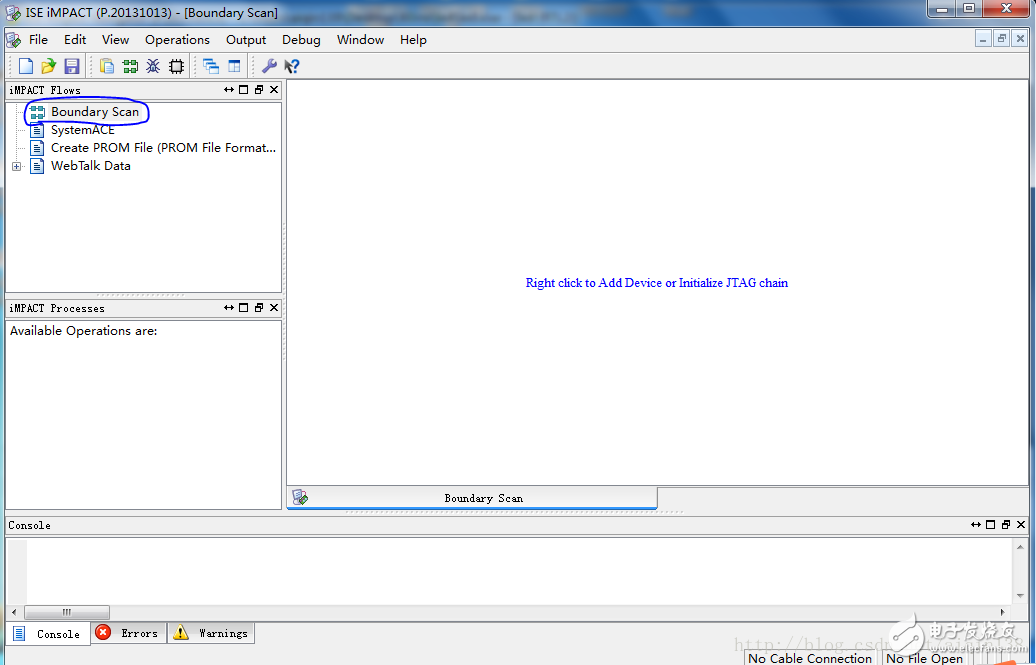1036x665 pixels.
Task: Click the Tile Windows toolbar icon
Action: click(x=236, y=65)
